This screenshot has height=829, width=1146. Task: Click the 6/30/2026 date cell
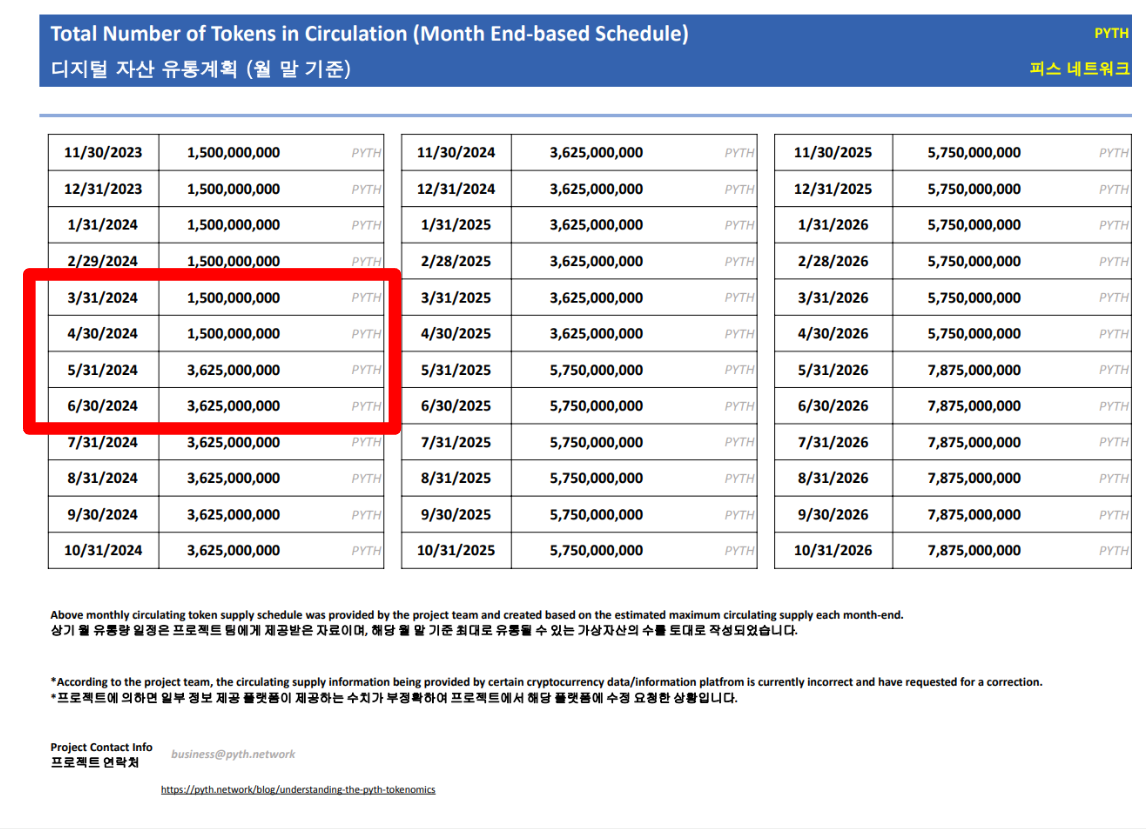tap(833, 406)
